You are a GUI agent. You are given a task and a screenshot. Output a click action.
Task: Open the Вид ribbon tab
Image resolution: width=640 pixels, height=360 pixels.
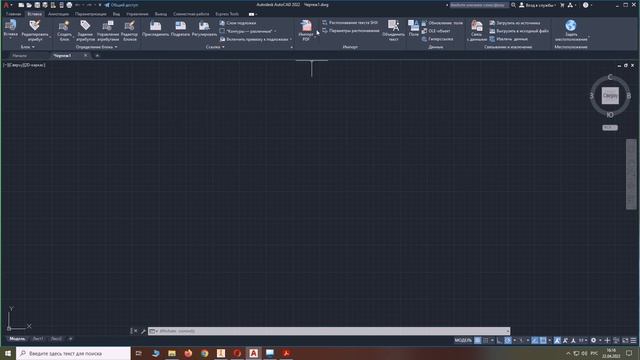pyautogui.click(x=116, y=14)
